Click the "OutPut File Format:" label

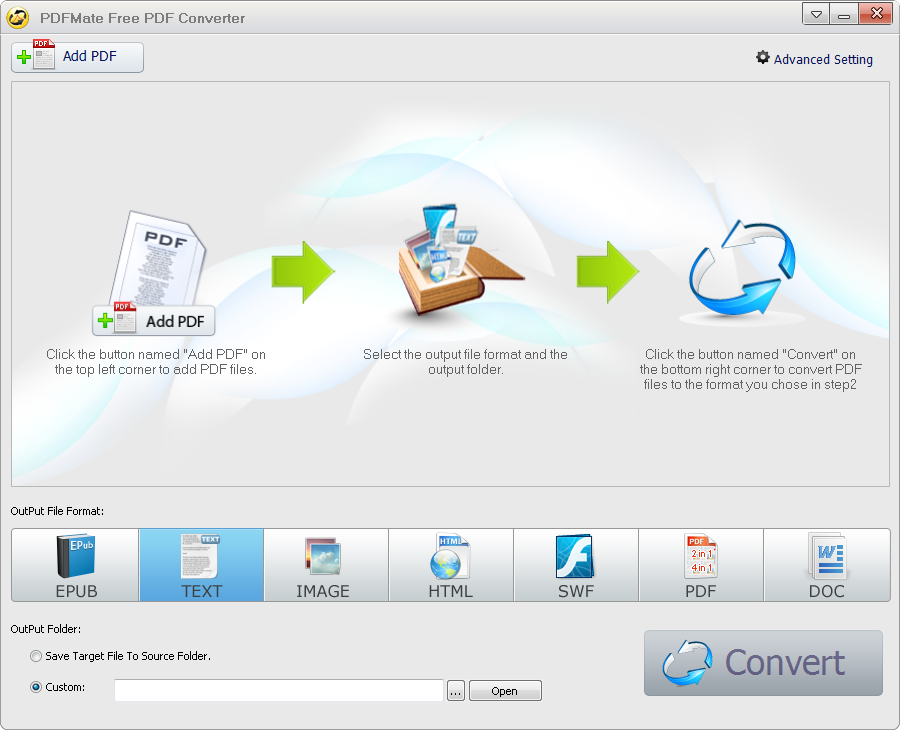57,511
